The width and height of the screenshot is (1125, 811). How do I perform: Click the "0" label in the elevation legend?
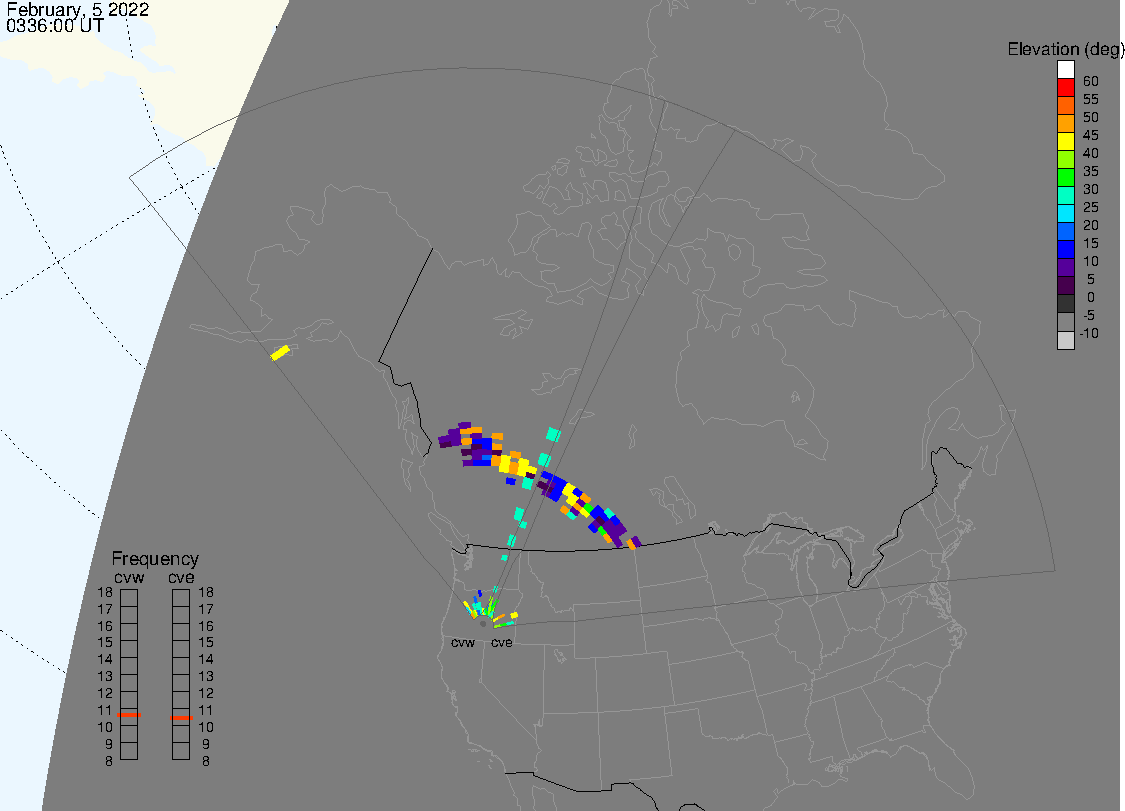1091,297
